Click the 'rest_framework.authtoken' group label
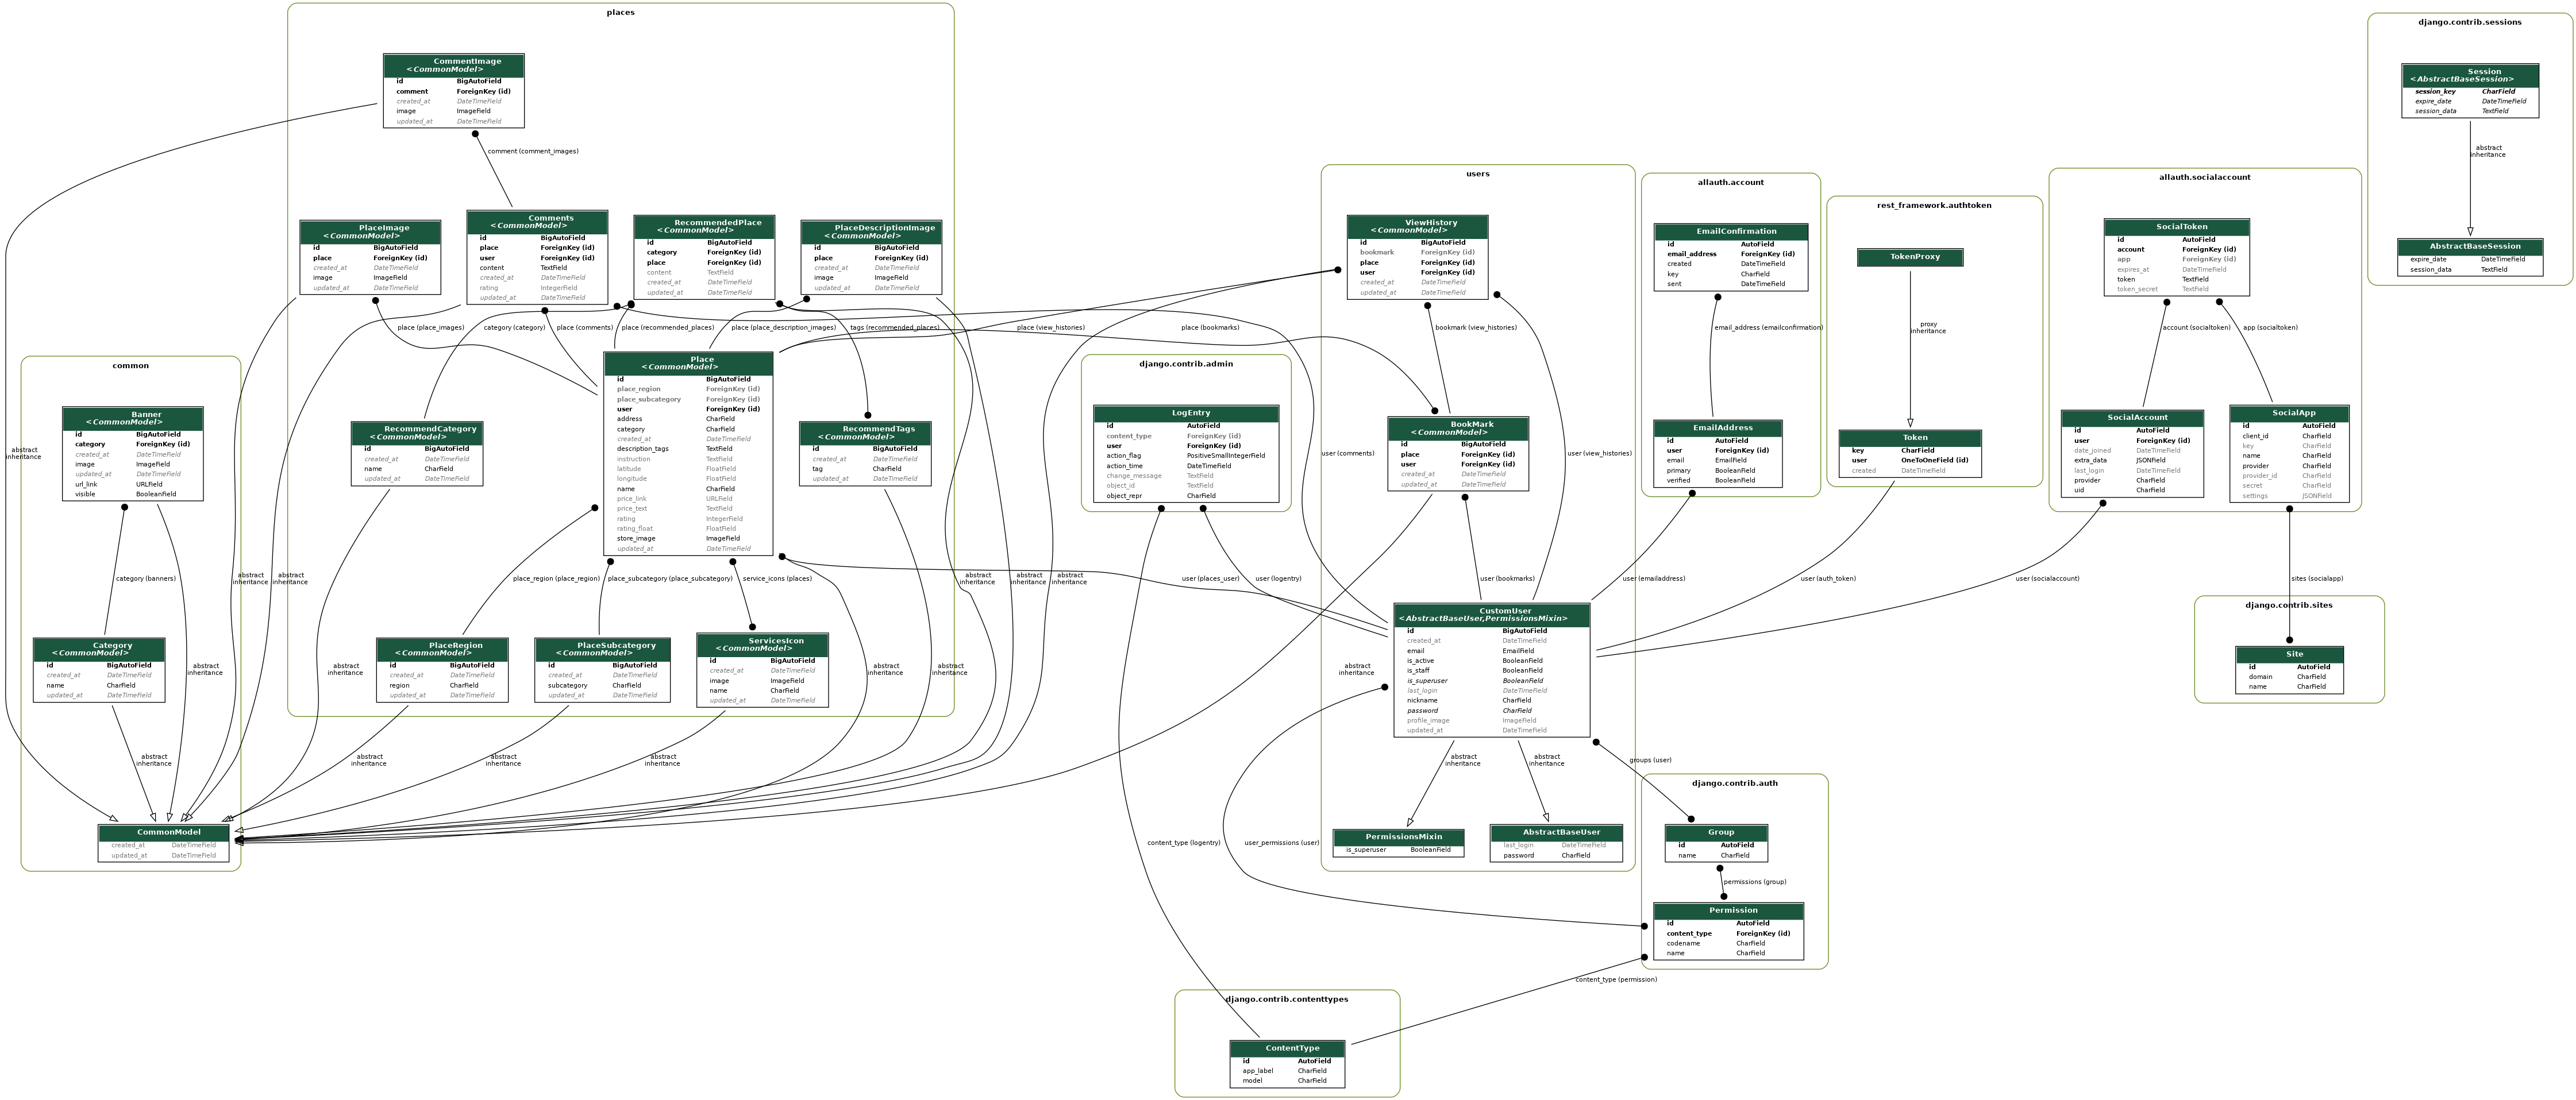This screenshot has height=1100, width=2576. (1934, 205)
